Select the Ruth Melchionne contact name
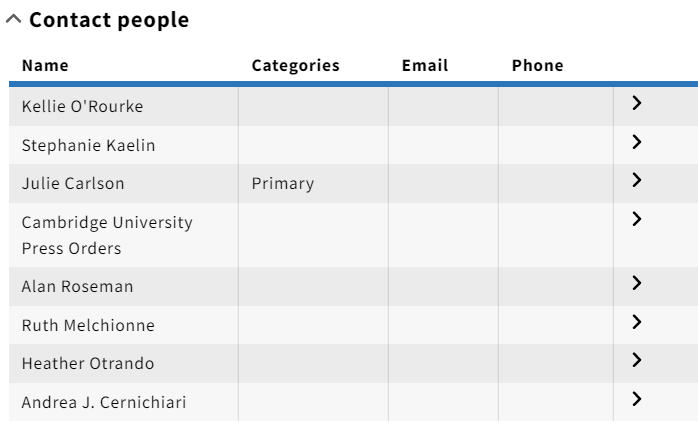Screen dimensions: 698x426 pyautogui.click(x=88, y=325)
